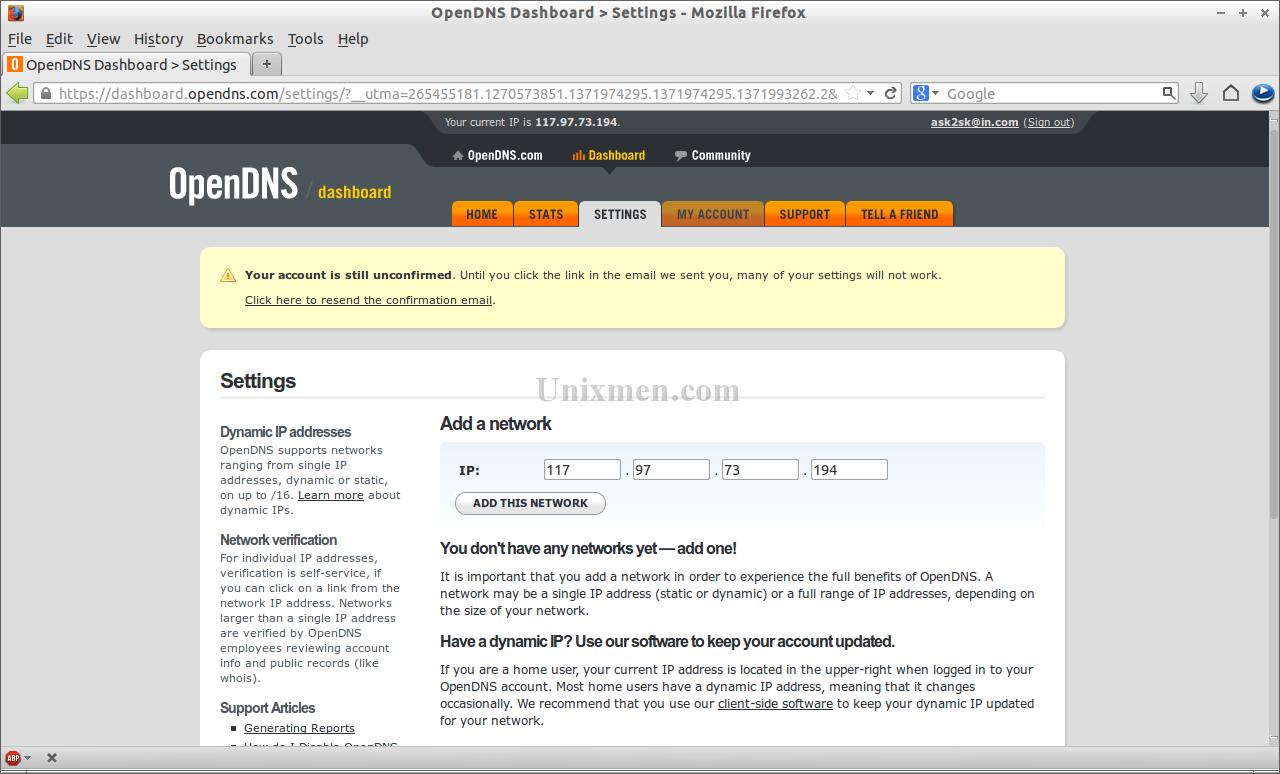Click the Learn more link about dynamic IPs

(331, 495)
